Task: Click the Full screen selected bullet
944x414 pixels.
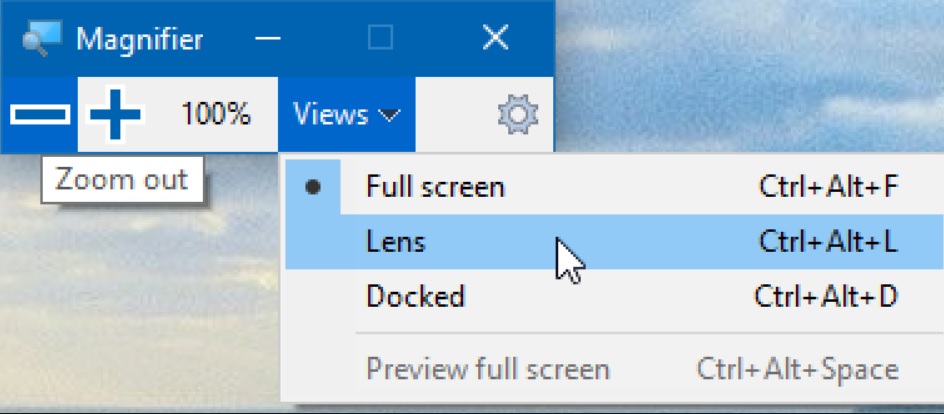Action: pyautogui.click(x=312, y=187)
